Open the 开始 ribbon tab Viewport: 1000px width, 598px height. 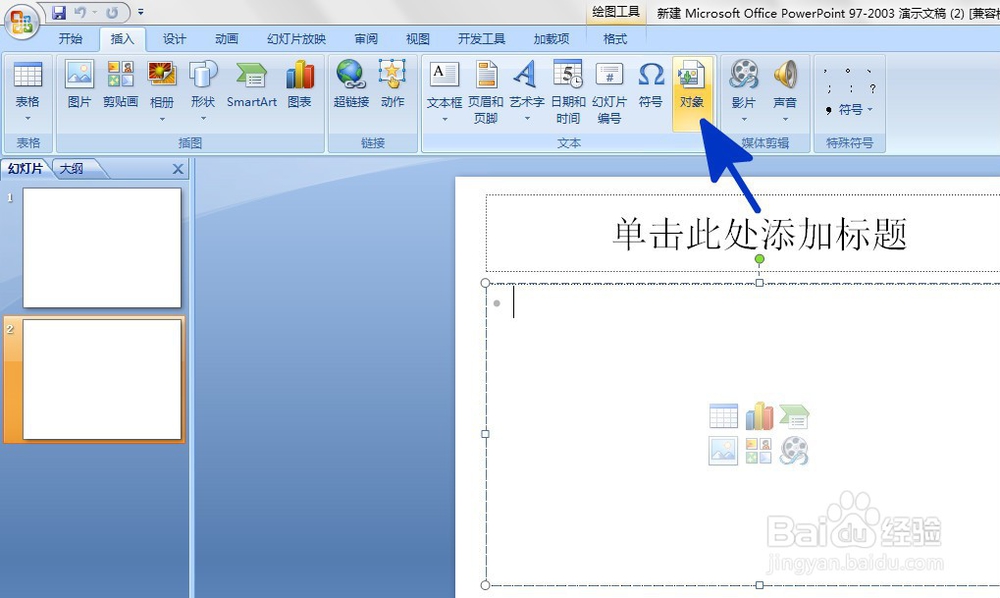click(x=70, y=39)
